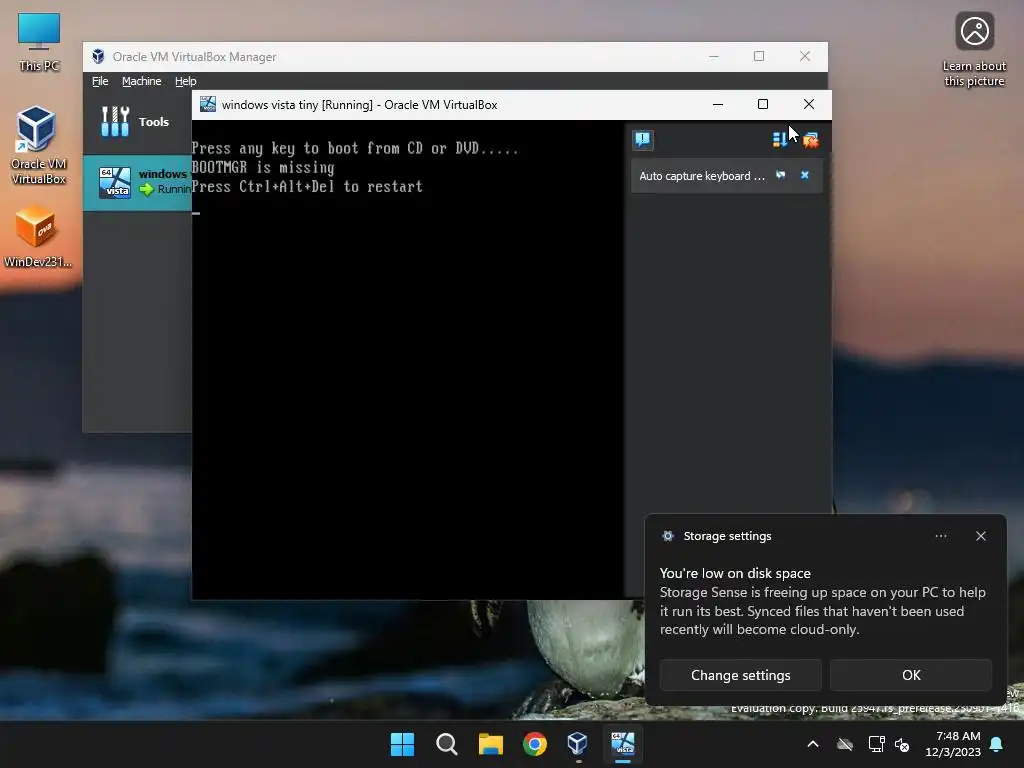
Task: Click the Auto capture keyboard notification text
Action: coord(701,176)
